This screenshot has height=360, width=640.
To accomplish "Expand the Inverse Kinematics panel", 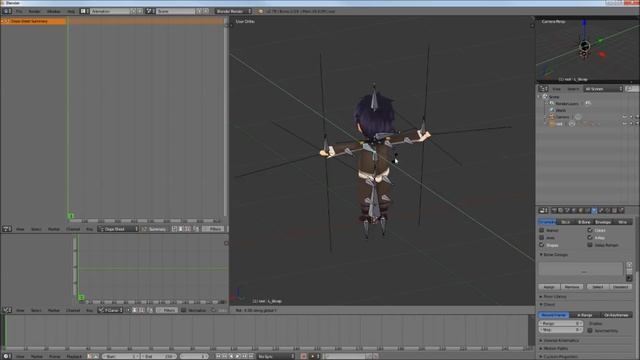I will 541,340.
